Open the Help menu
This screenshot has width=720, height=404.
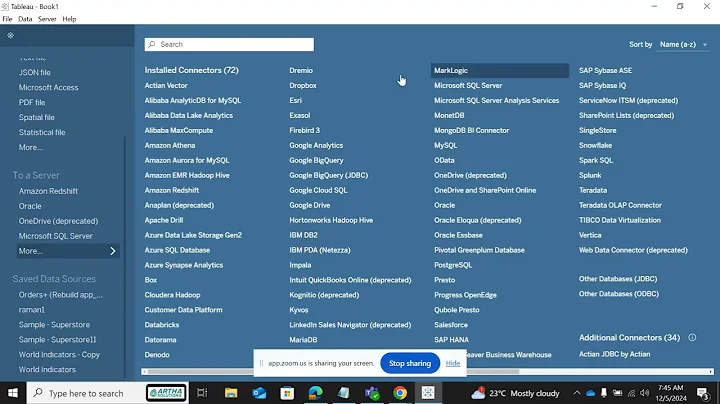click(69, 19)
